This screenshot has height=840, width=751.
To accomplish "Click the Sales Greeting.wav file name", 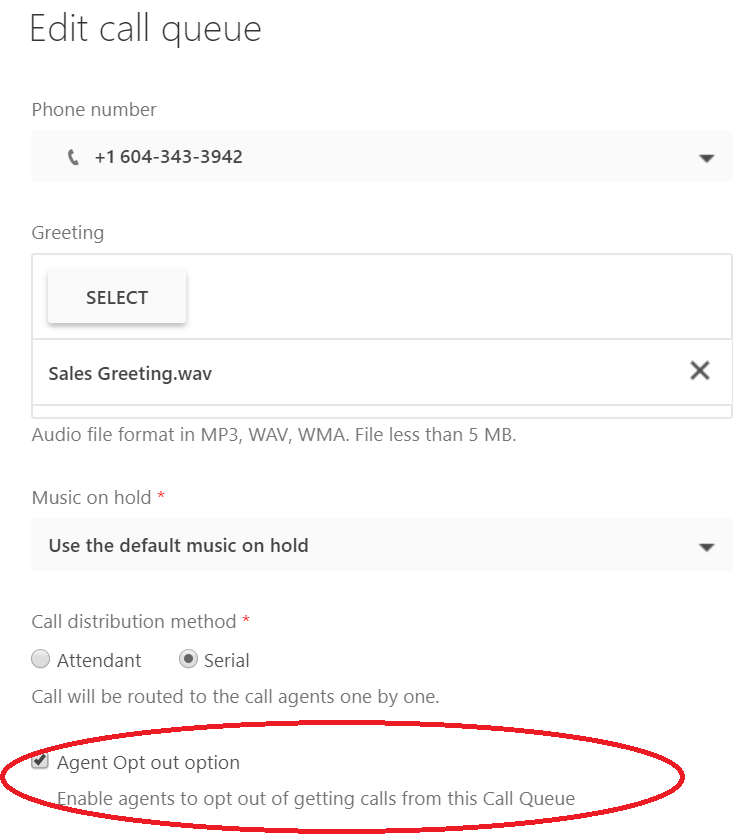I will 129,373.
